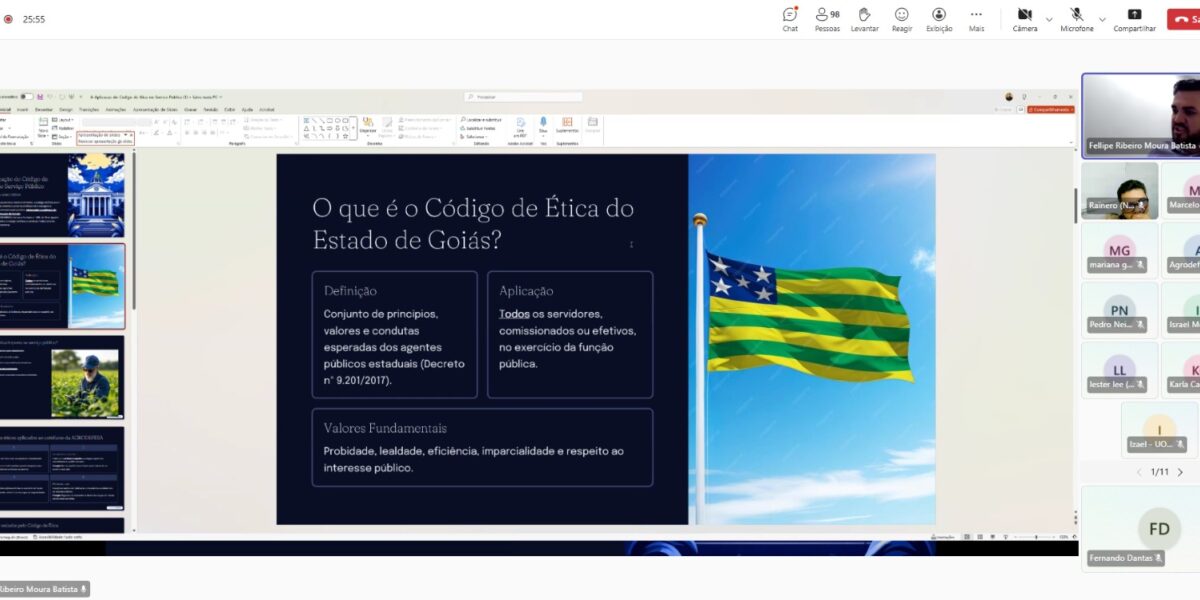Switch to the Inserir ribbon tab
This screenshot has width=1200, height=600.
click(22, 110)
